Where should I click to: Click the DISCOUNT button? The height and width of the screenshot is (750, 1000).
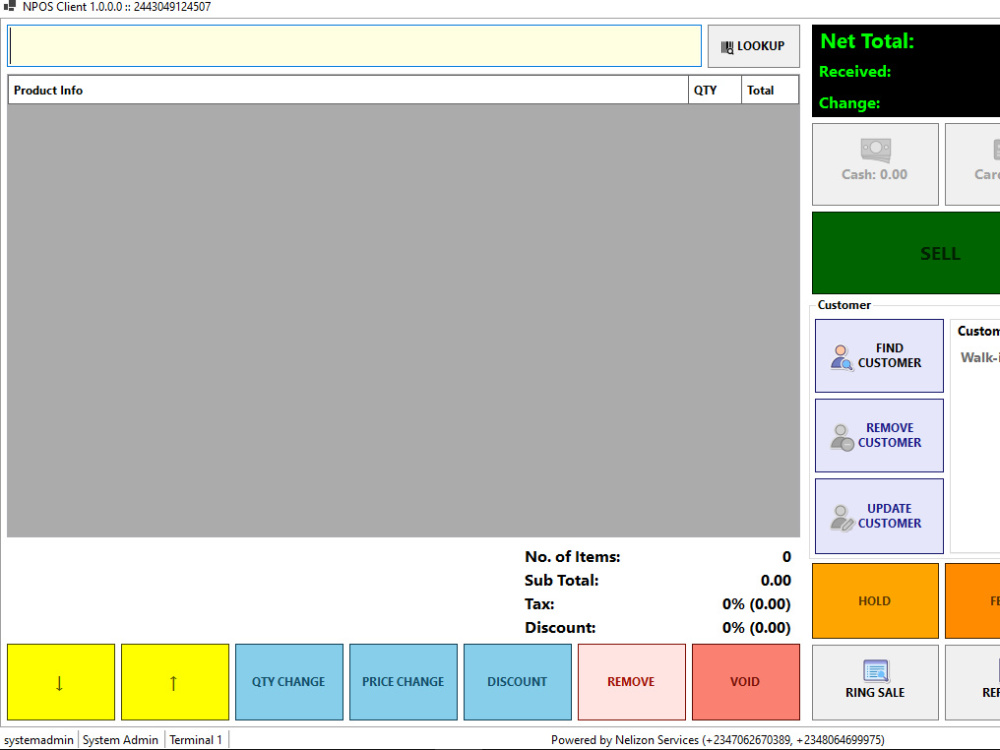click(517, 682)
